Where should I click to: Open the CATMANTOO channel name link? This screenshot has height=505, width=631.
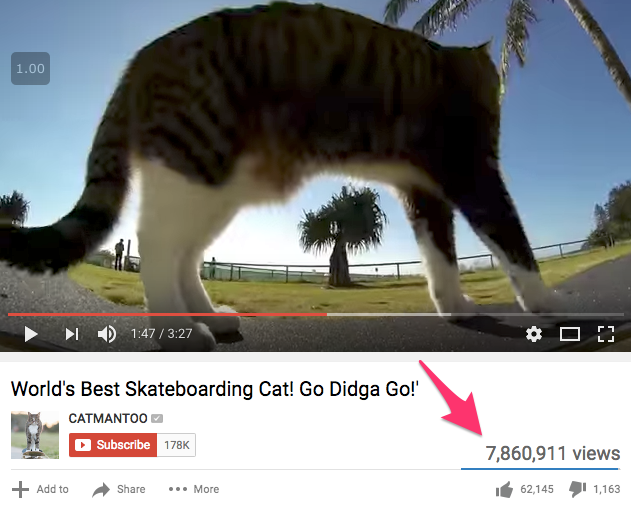(x=108, y=418)
